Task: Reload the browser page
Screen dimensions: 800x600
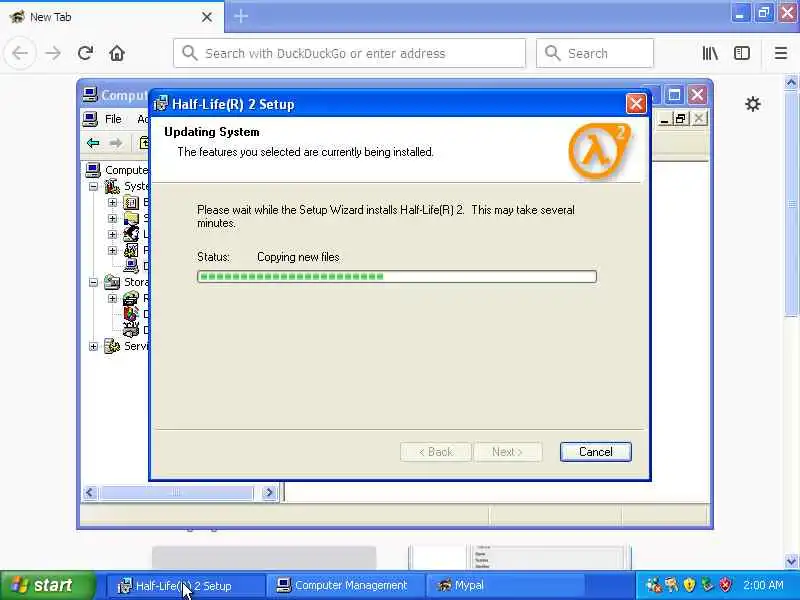Action: (85, 53)
